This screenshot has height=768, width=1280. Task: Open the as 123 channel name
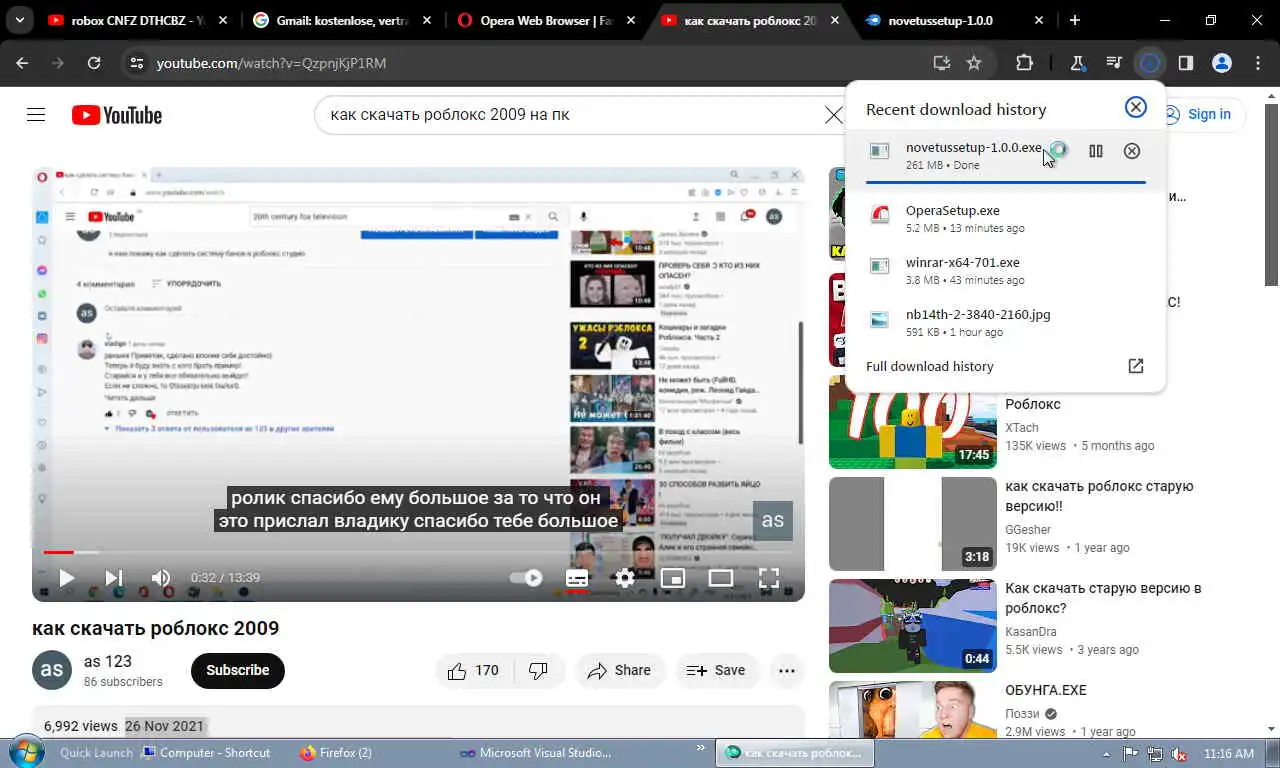click(x=108, y=661)
